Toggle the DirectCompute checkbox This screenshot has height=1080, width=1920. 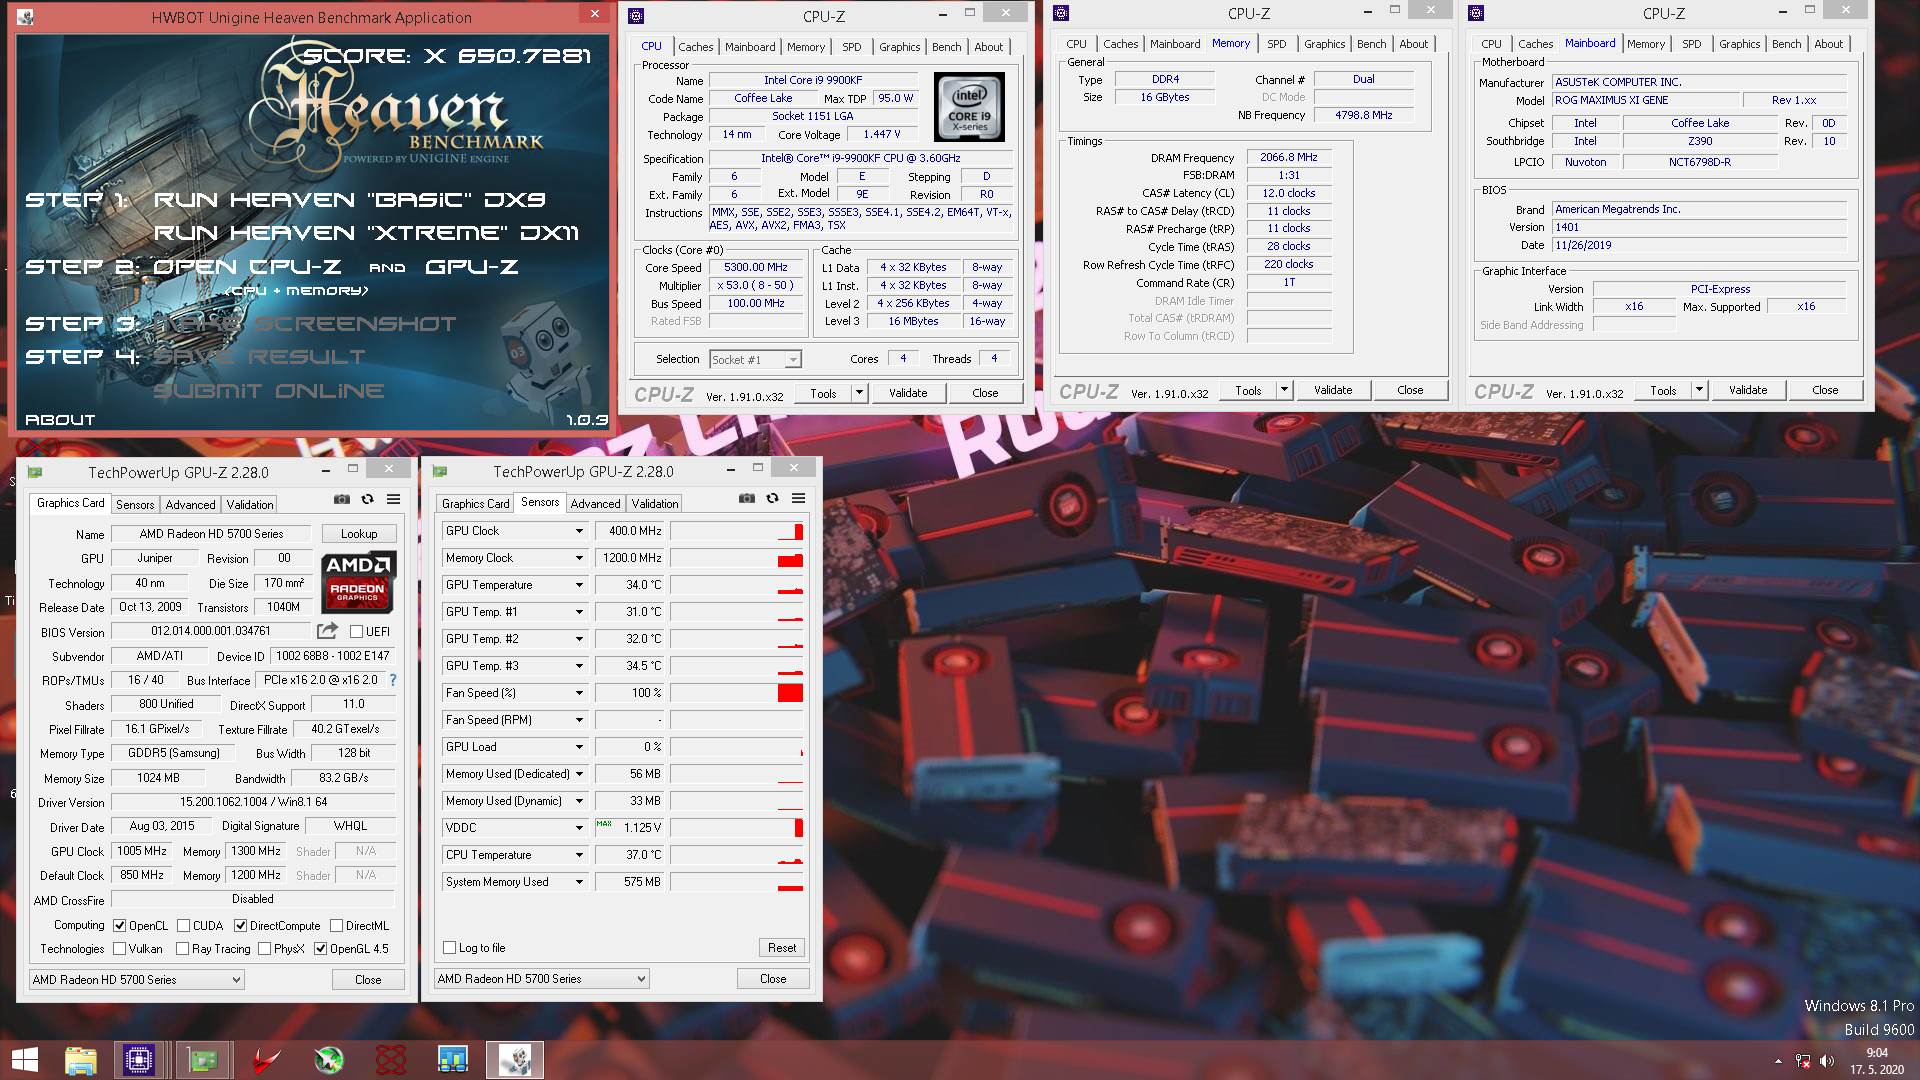(240, 926)
